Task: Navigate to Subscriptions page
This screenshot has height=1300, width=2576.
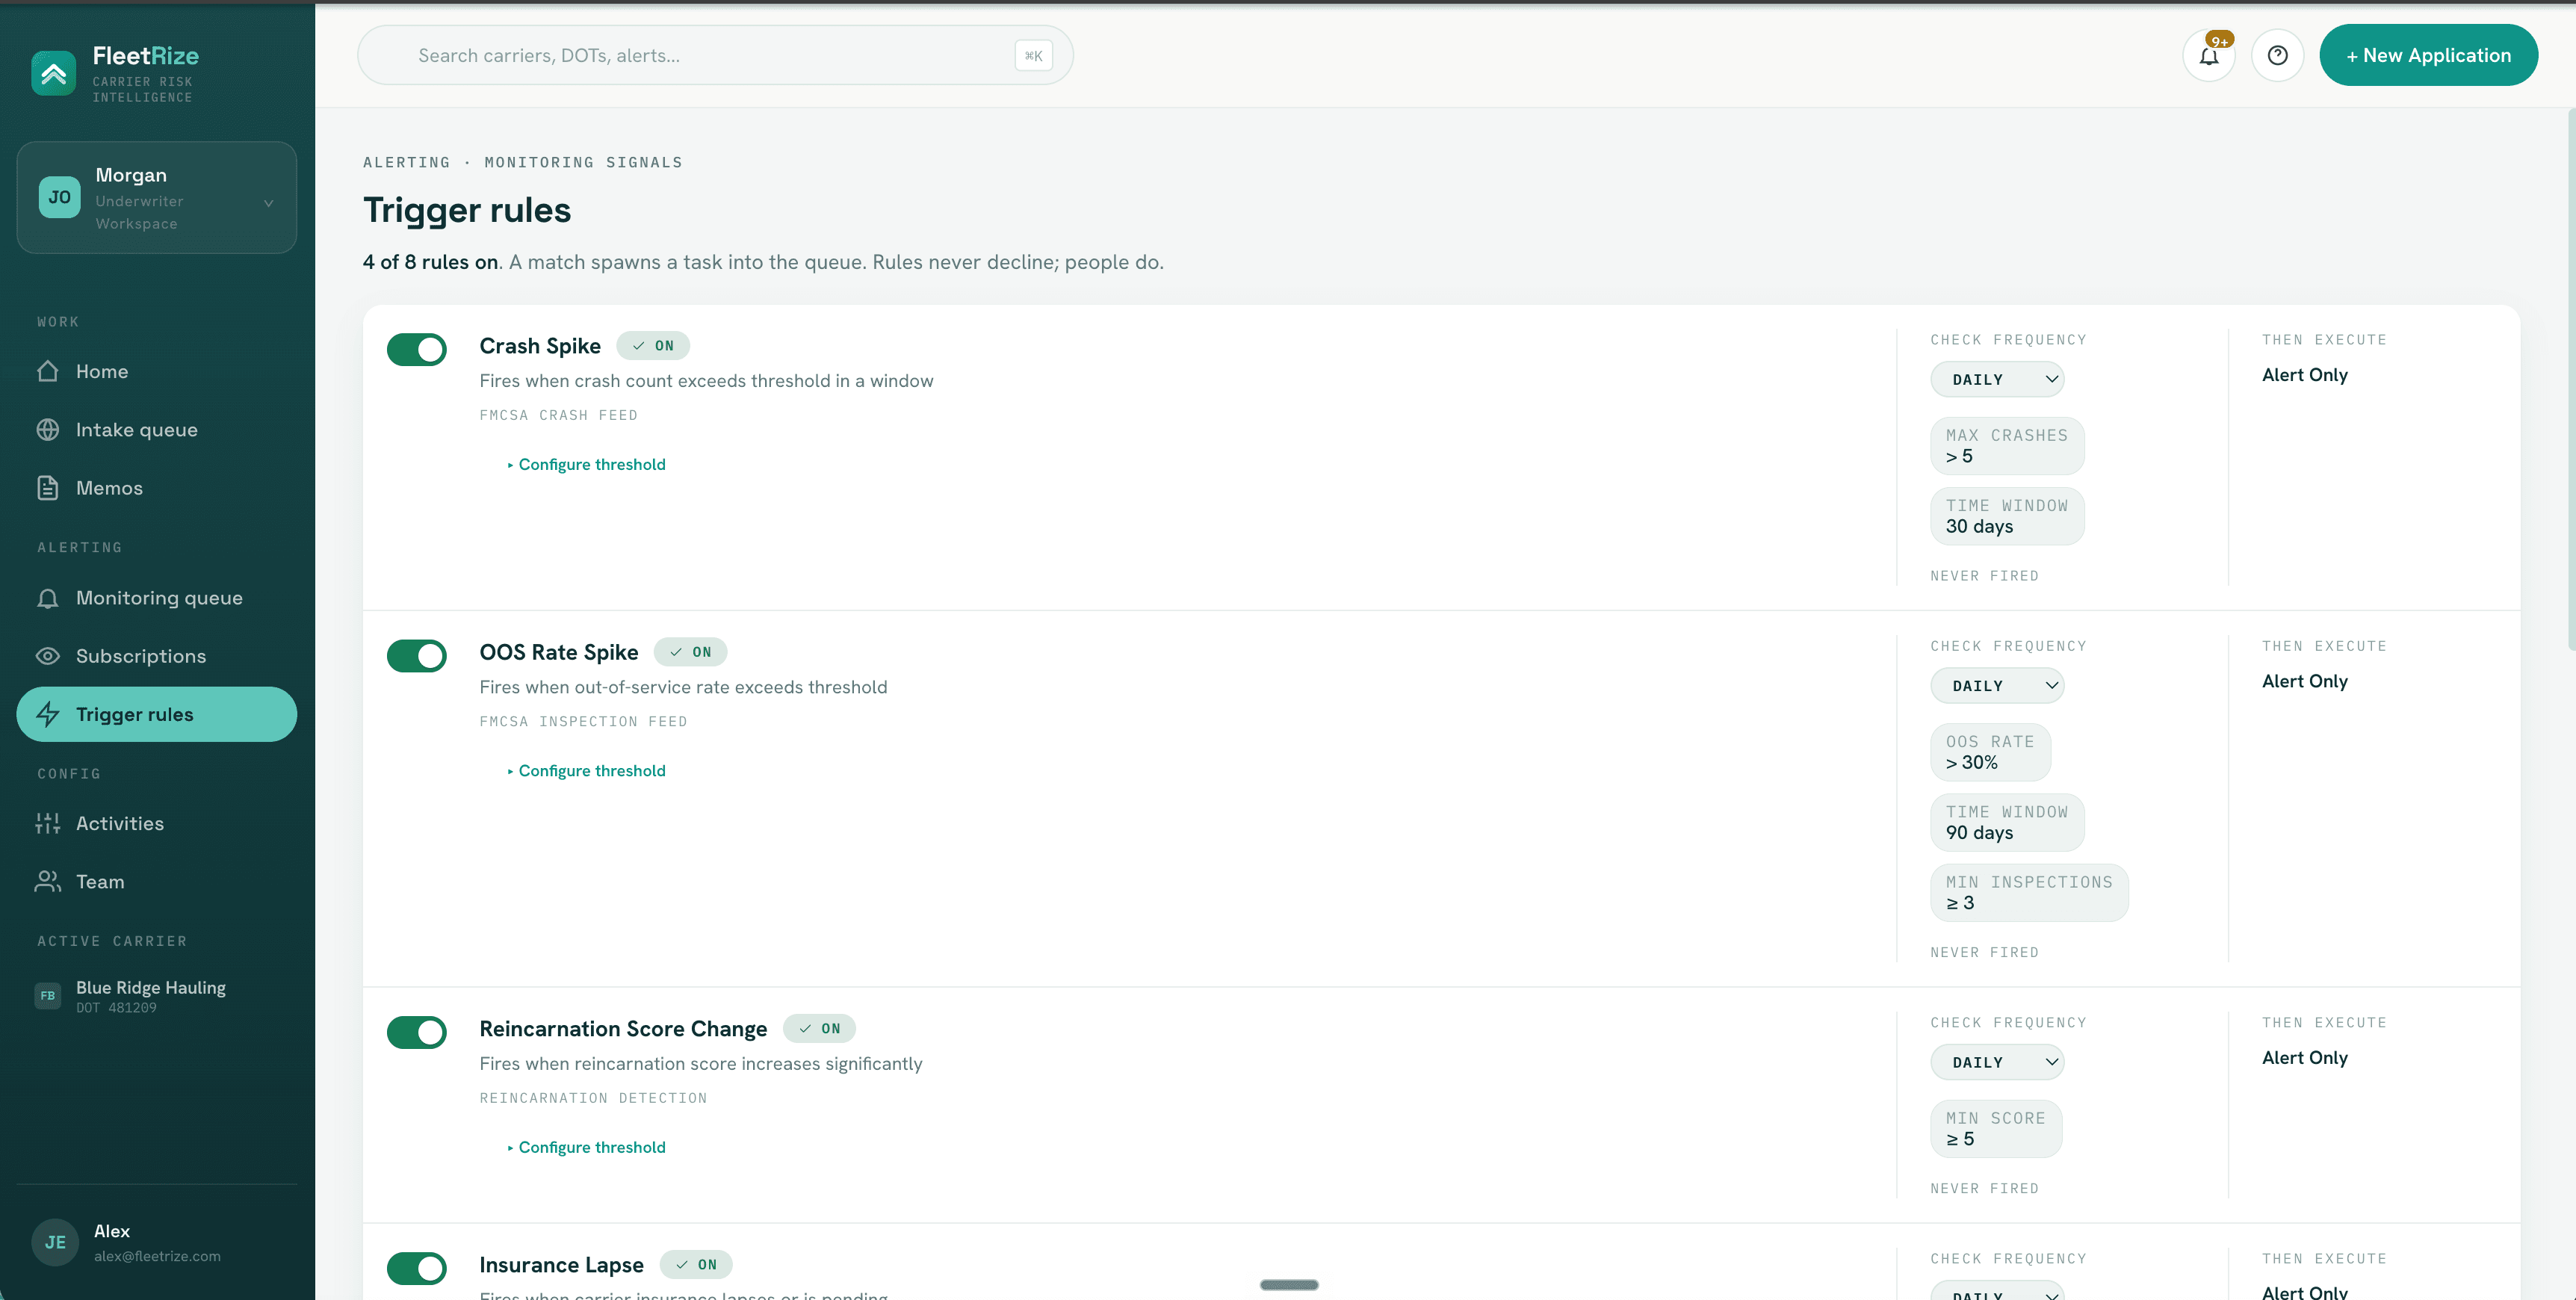Action: pyautogui.click(x=157, y=656)
